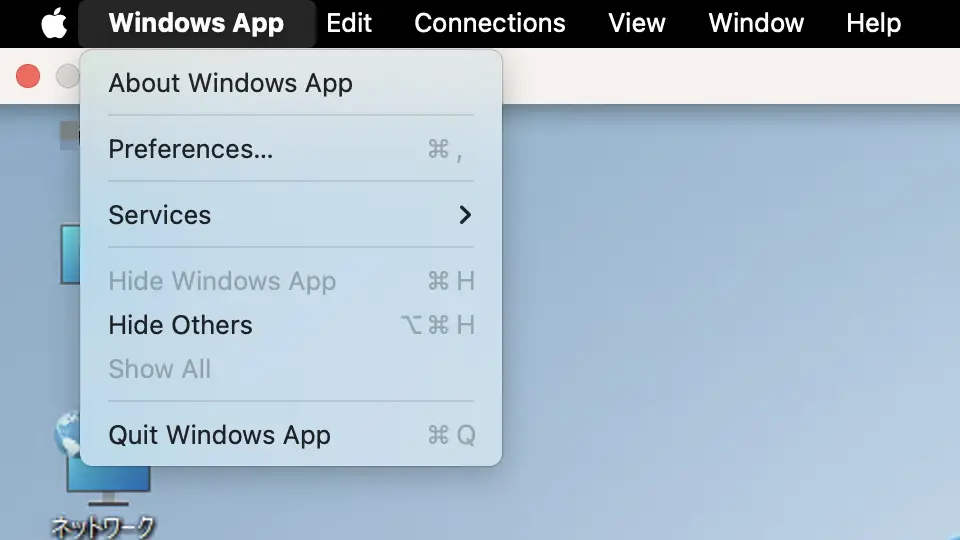
Task: Open the Connections menu
Action: pos(489,23)
